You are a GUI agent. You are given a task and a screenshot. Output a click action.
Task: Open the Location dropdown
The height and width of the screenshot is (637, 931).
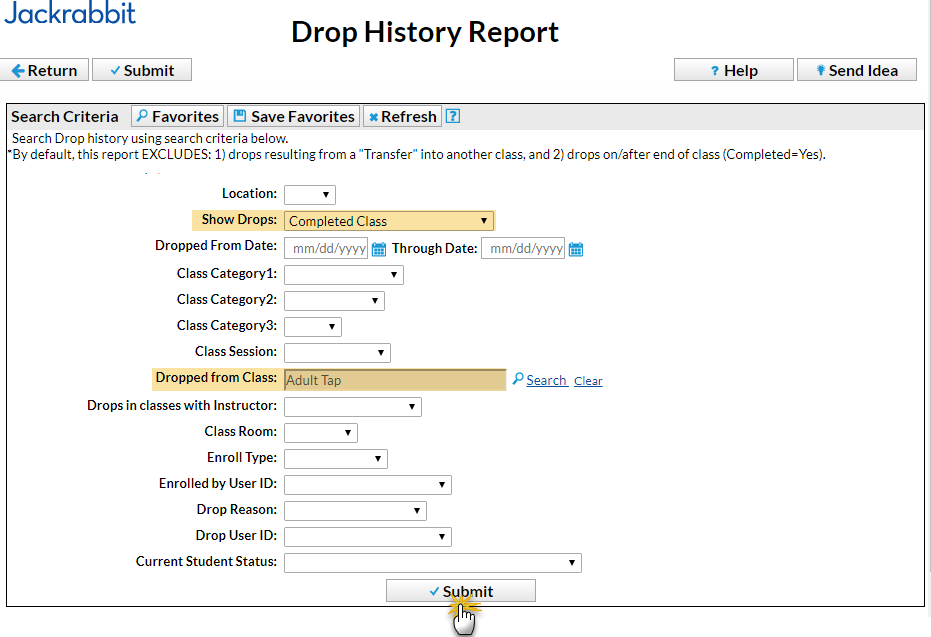pyautogui.click(x=310, y=195)
